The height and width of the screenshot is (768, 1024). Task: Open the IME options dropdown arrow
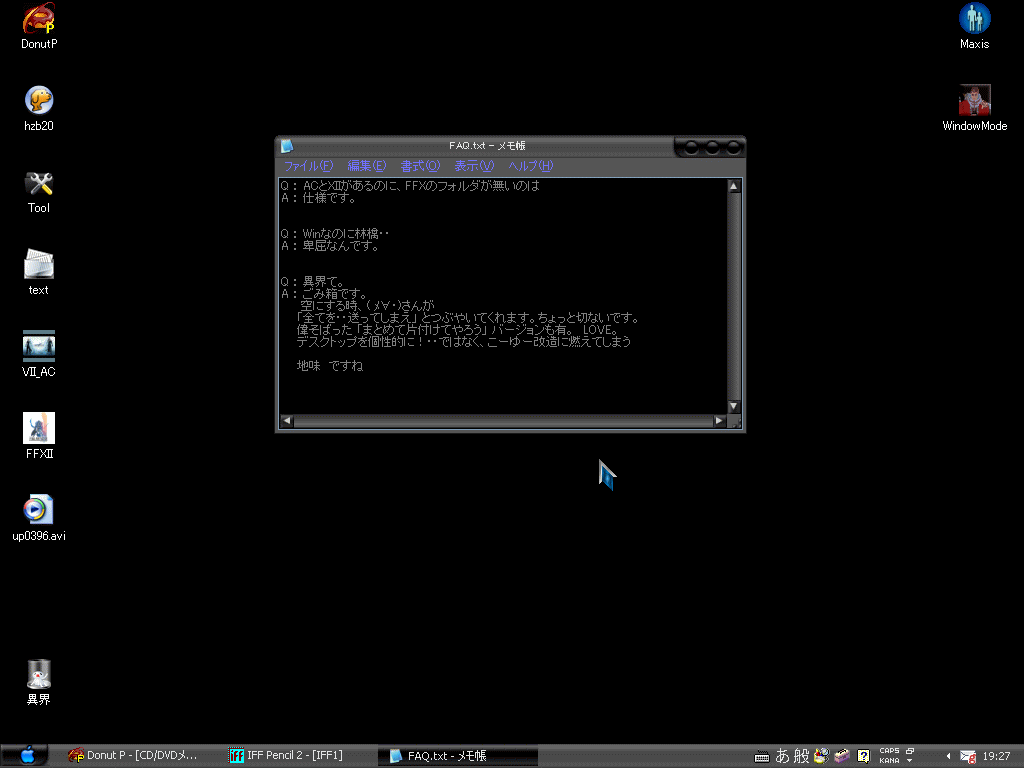tap(909, 761)
